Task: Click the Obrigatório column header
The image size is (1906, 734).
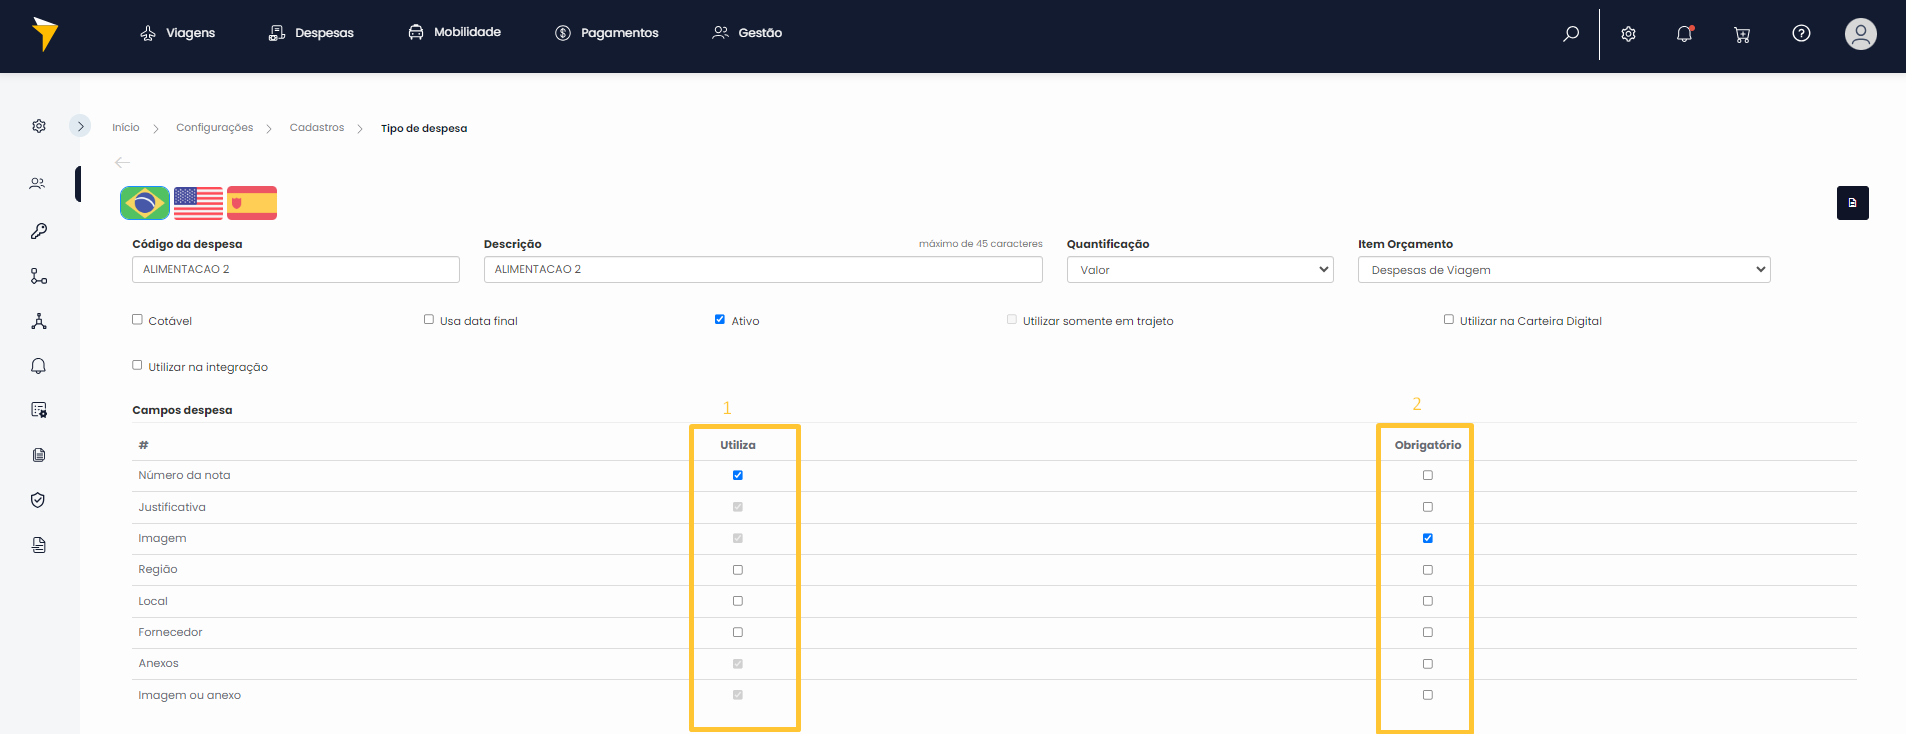Action: click(1428, 445)
